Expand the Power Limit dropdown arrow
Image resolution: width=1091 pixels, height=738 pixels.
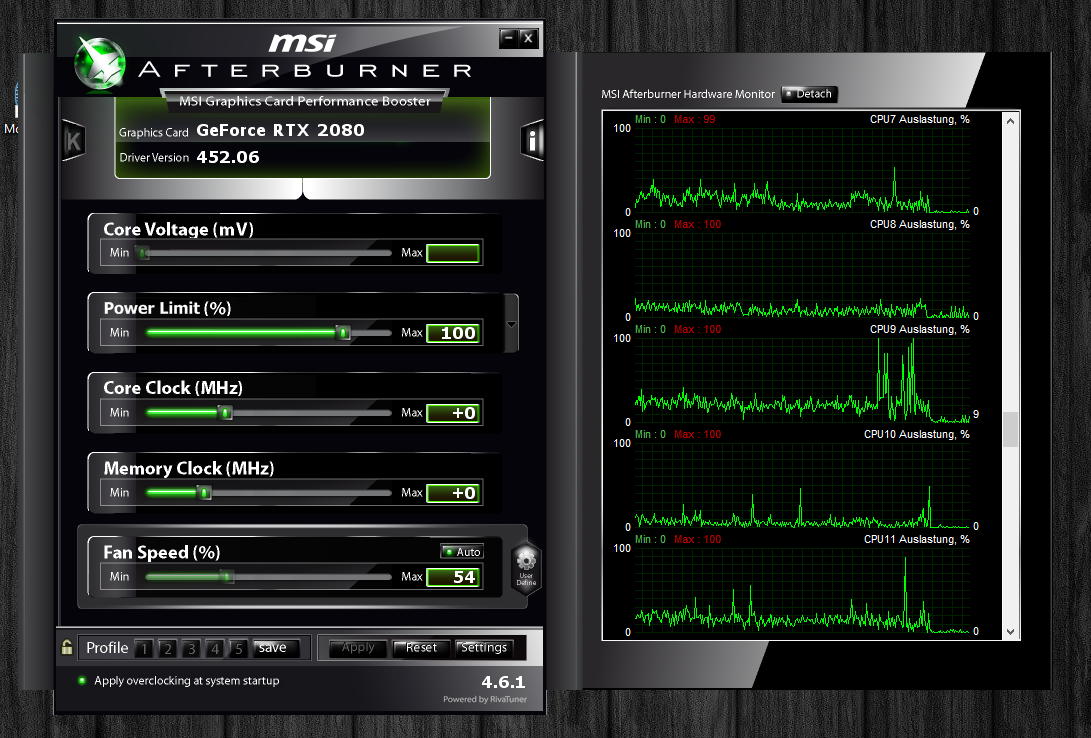(x=511, y=324)
